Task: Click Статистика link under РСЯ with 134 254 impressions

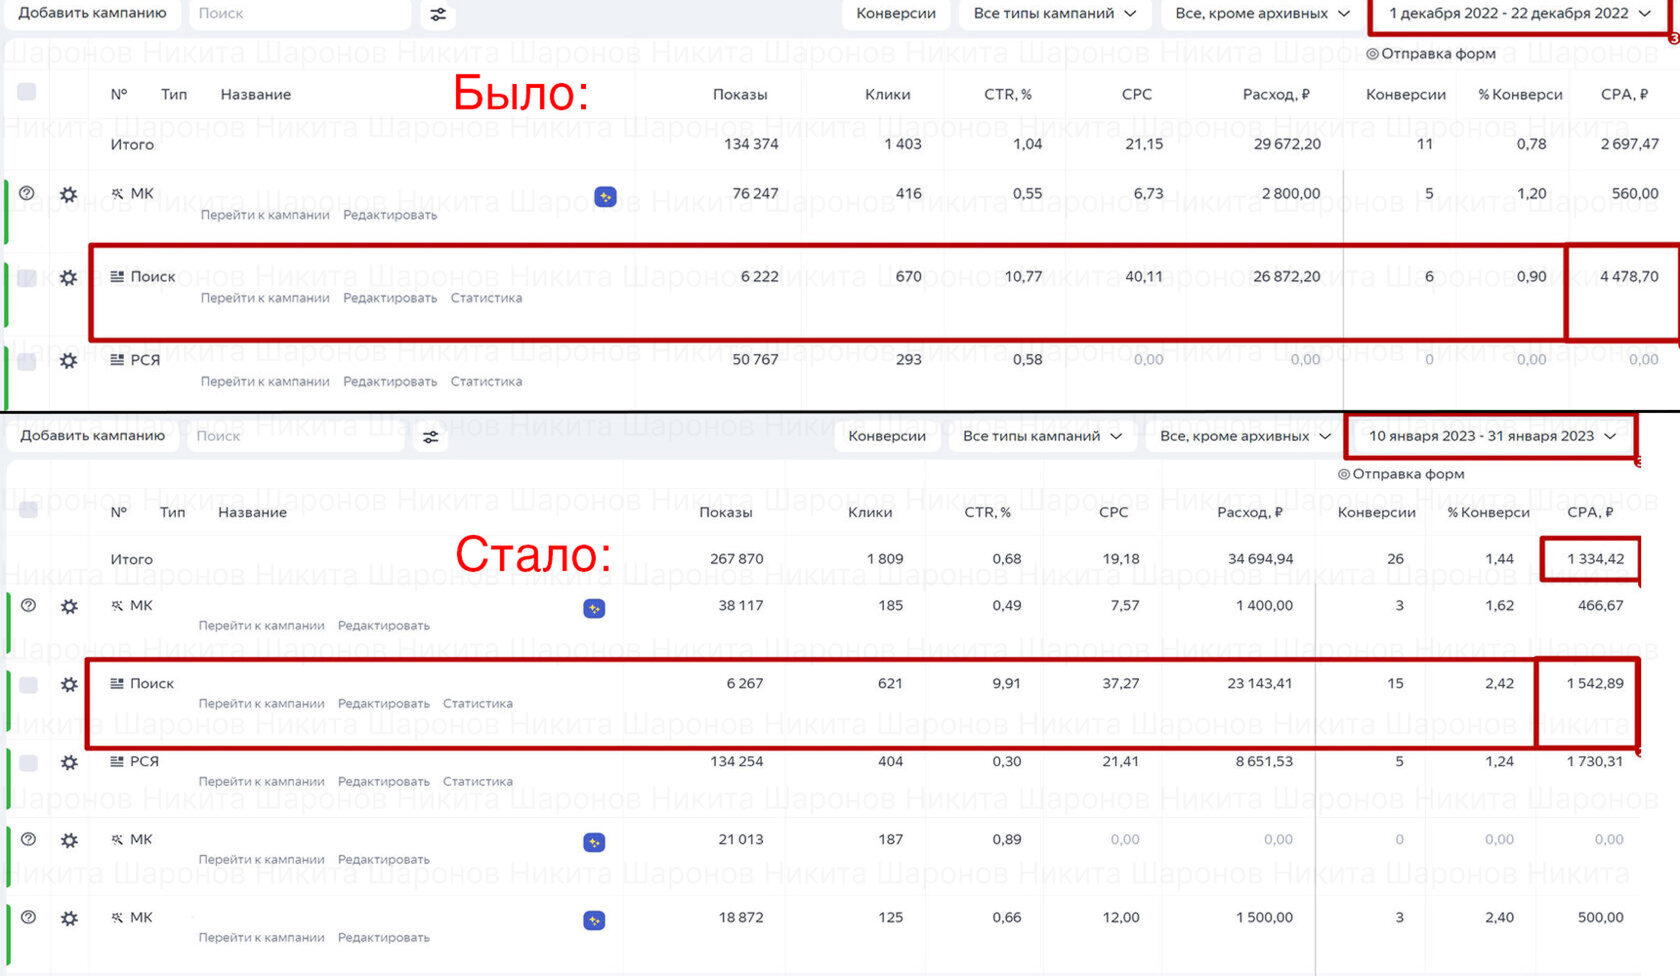Action: tap(477, 782)
